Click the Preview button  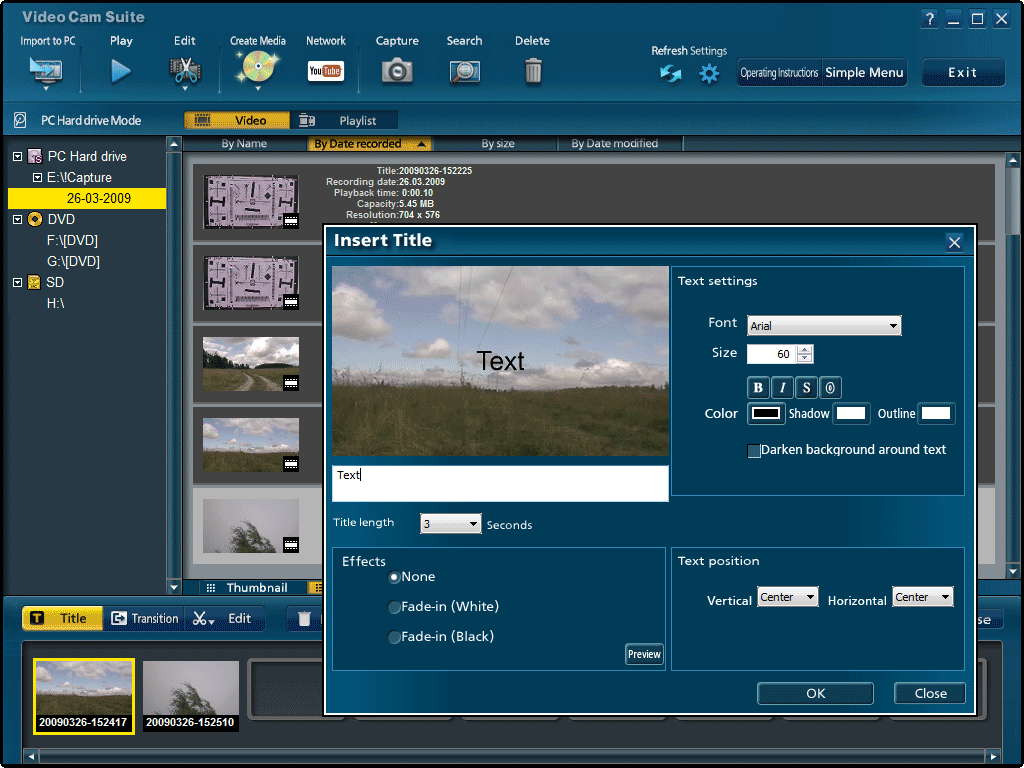(644, 654)
